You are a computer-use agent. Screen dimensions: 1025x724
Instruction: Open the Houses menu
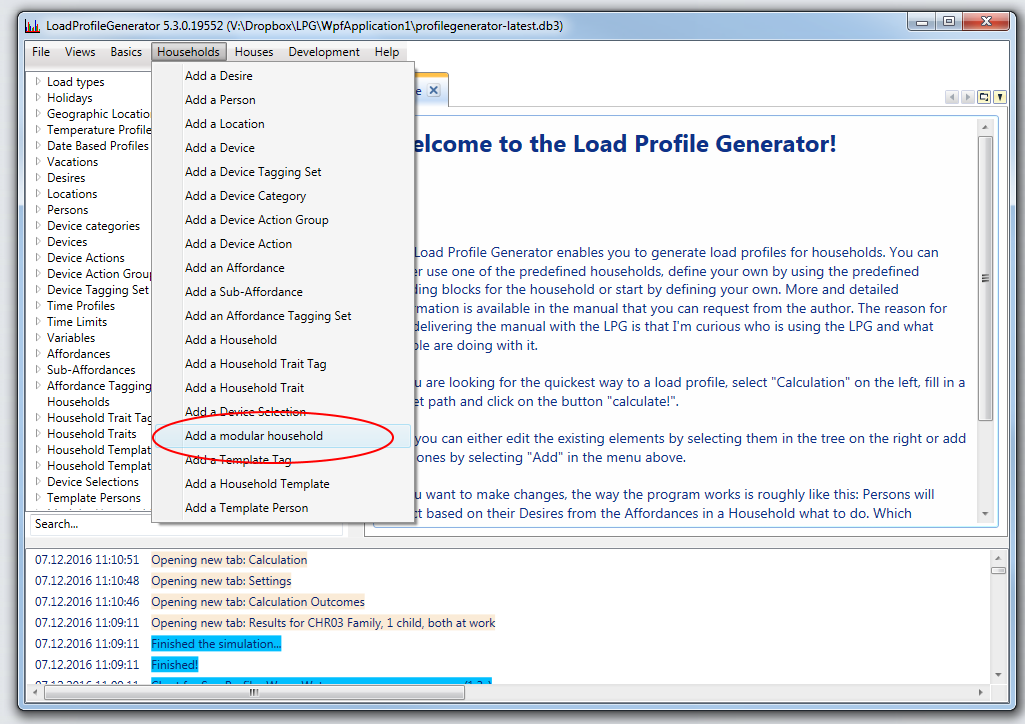click(254, 52)
